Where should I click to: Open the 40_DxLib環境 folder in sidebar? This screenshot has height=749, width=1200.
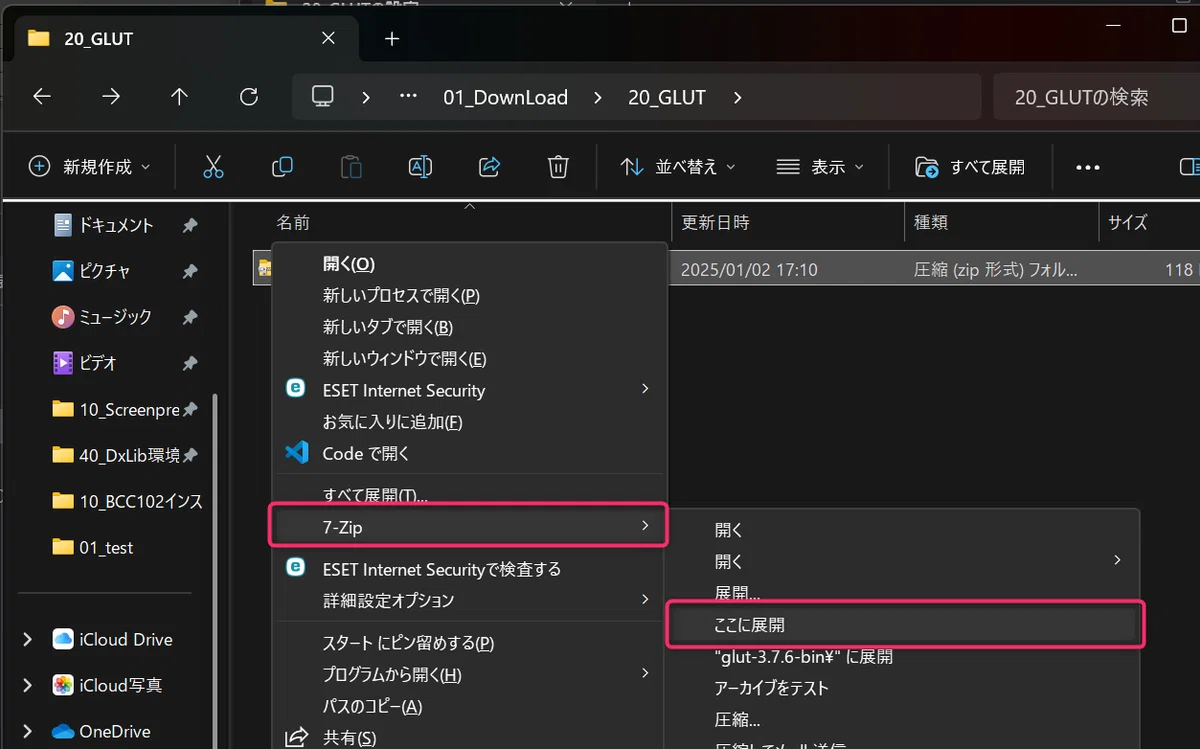coord(129,455)
